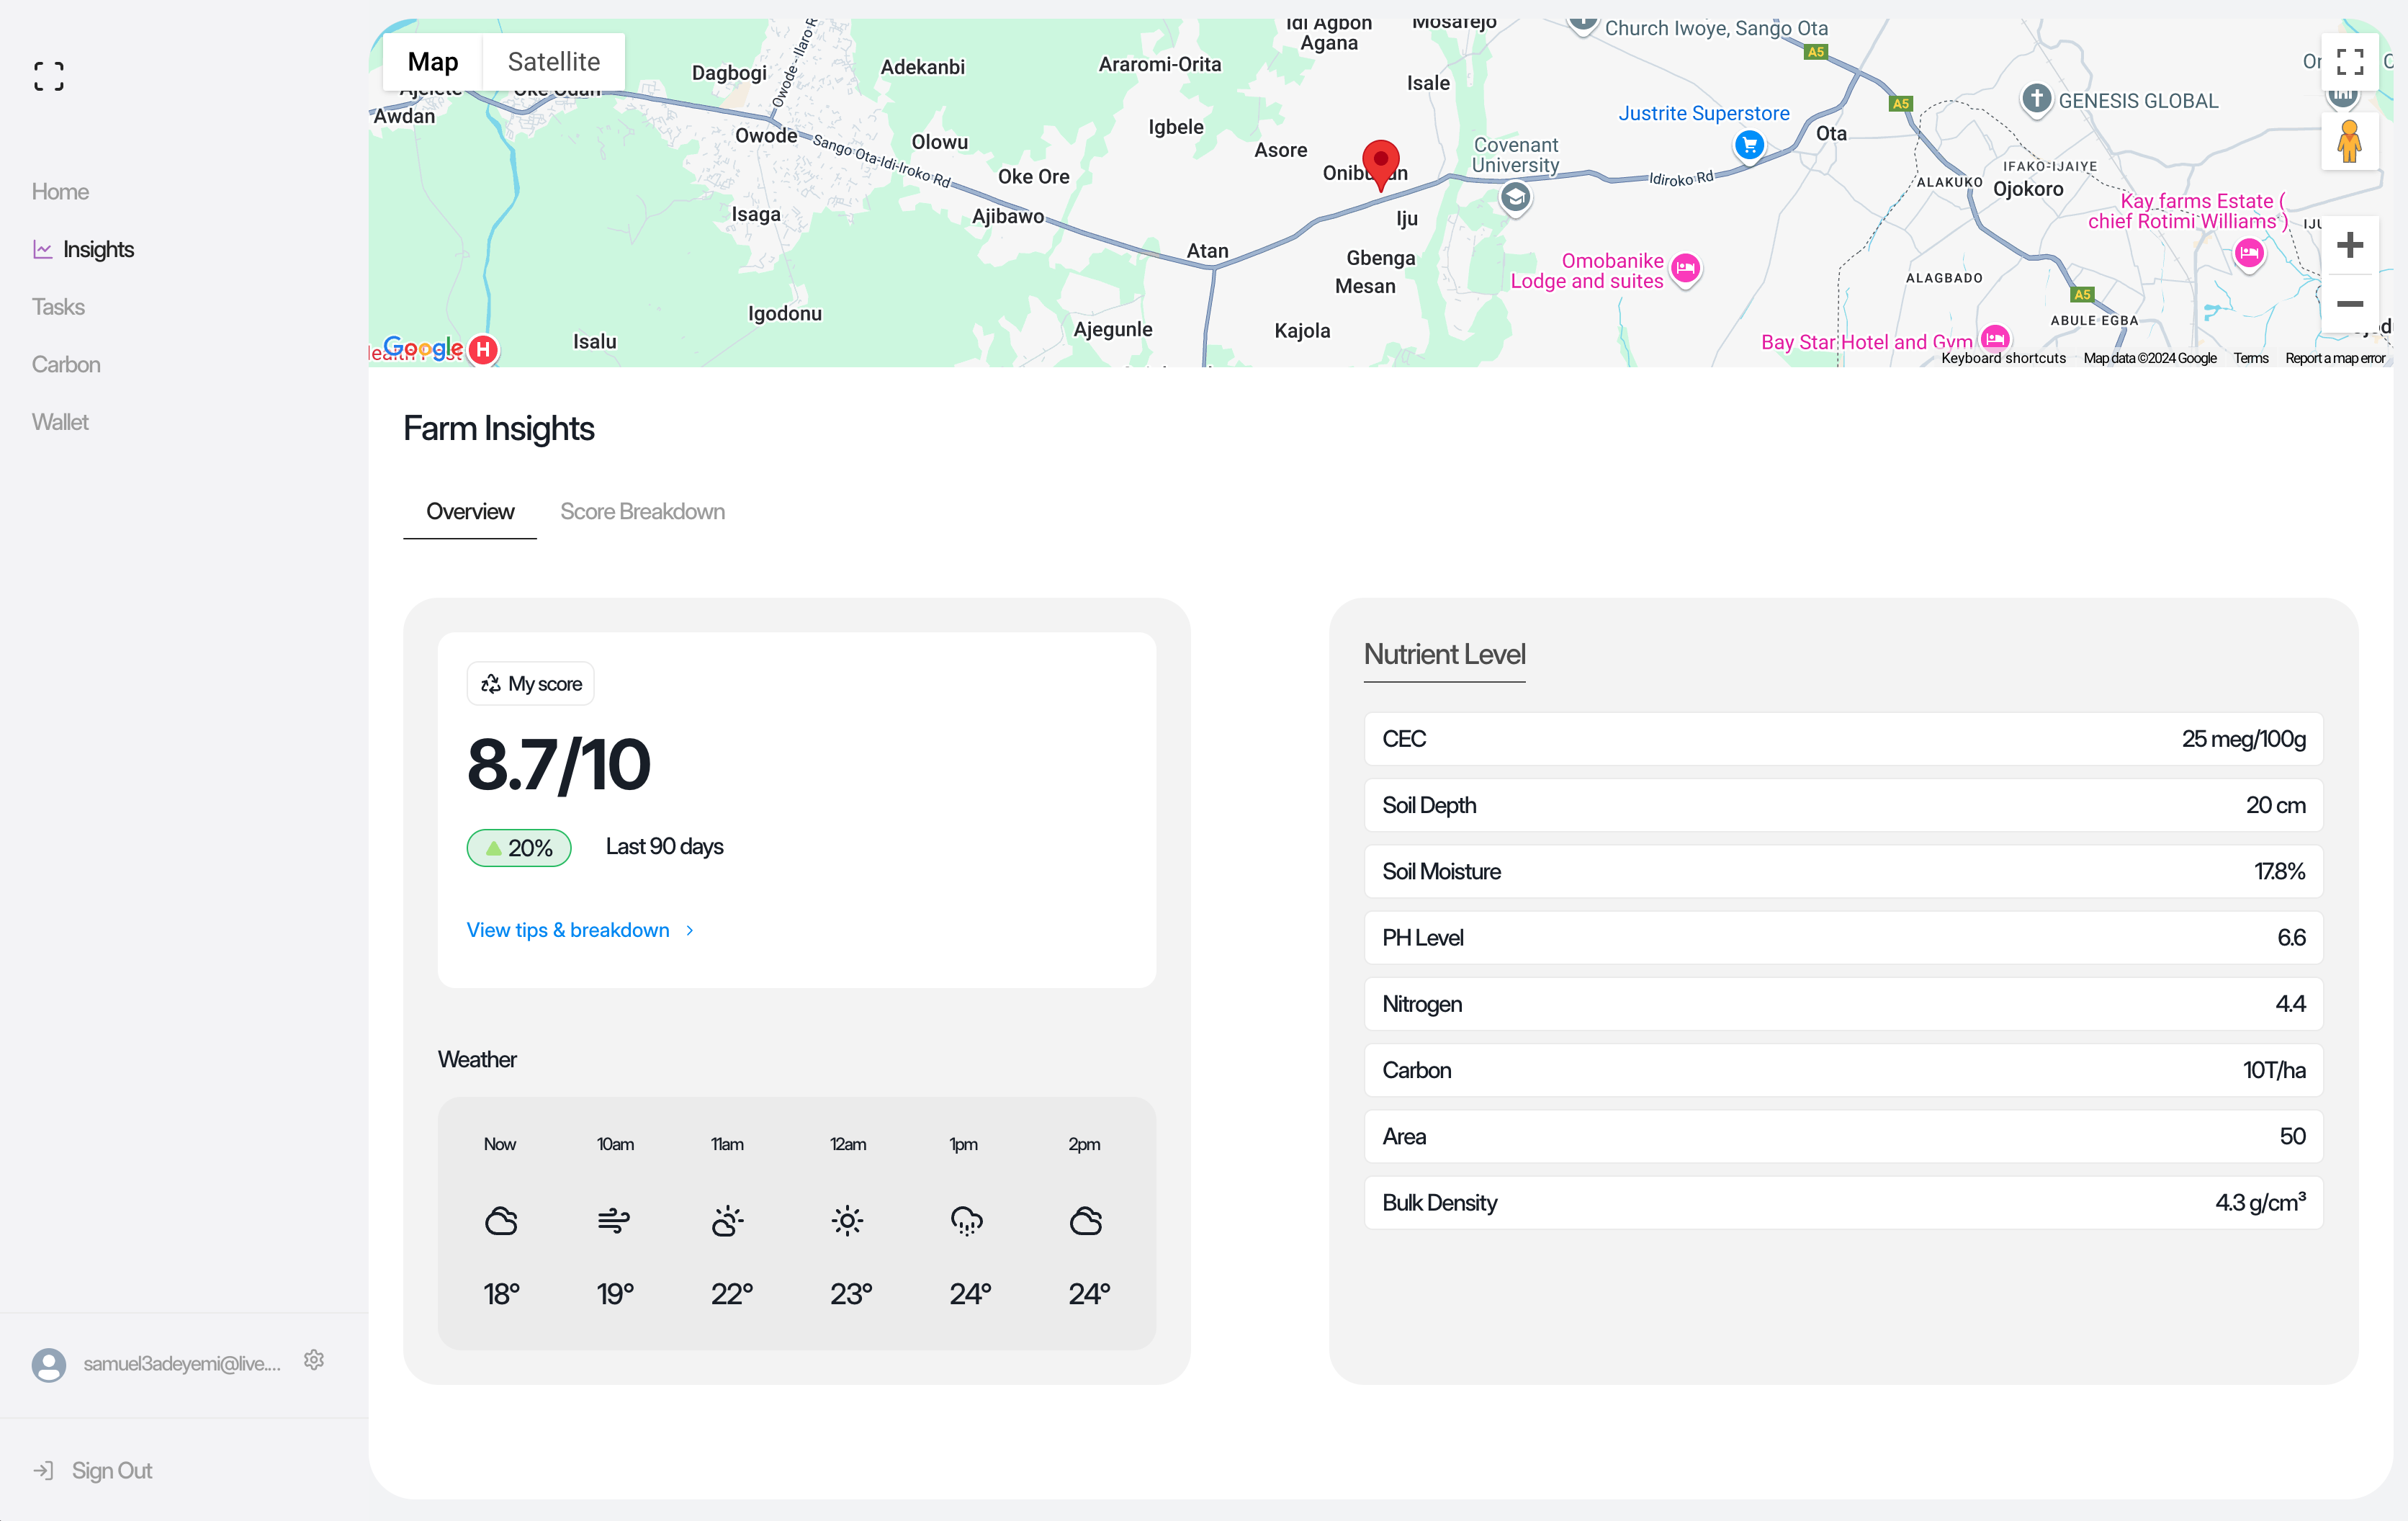This screenshot has width=2408, height=1521.
Task: Open the Score Breakdown tab
Action: point(642,511)
